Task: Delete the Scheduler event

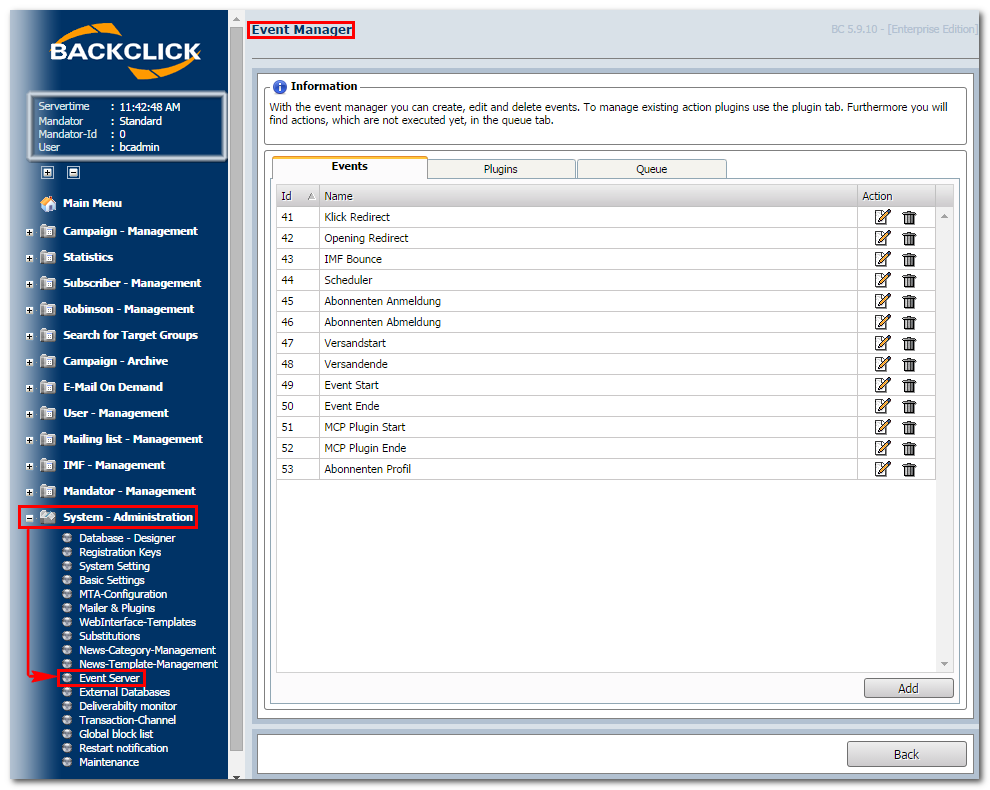Action: click(x=909, y=280)
